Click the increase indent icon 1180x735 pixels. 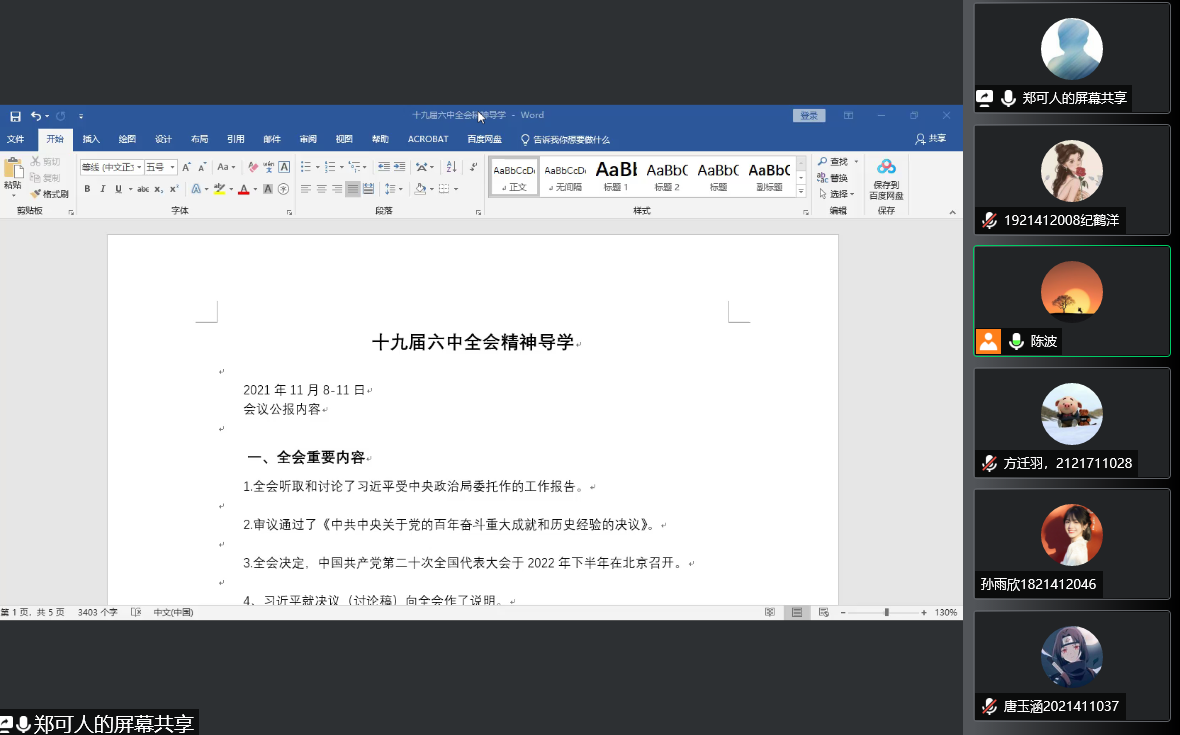pyautogui.click(x=398, y=167)
